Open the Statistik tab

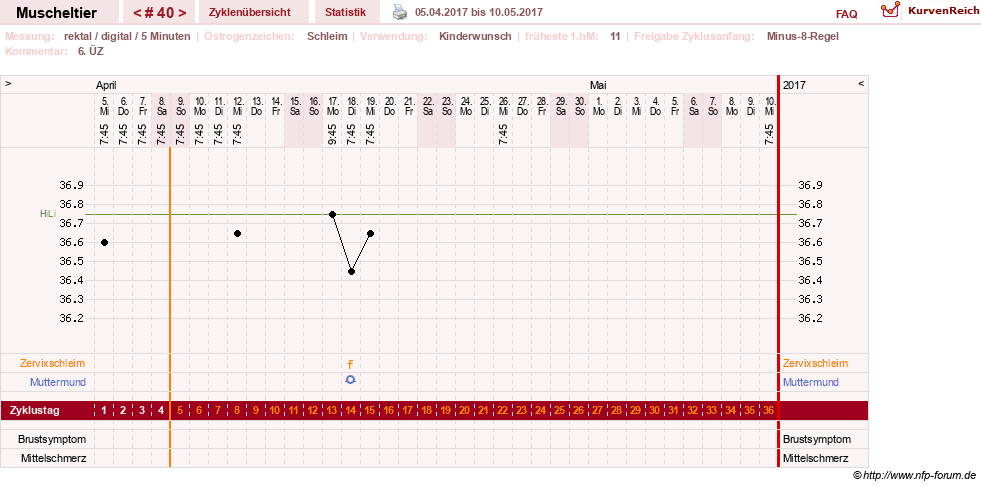(345, 13)
